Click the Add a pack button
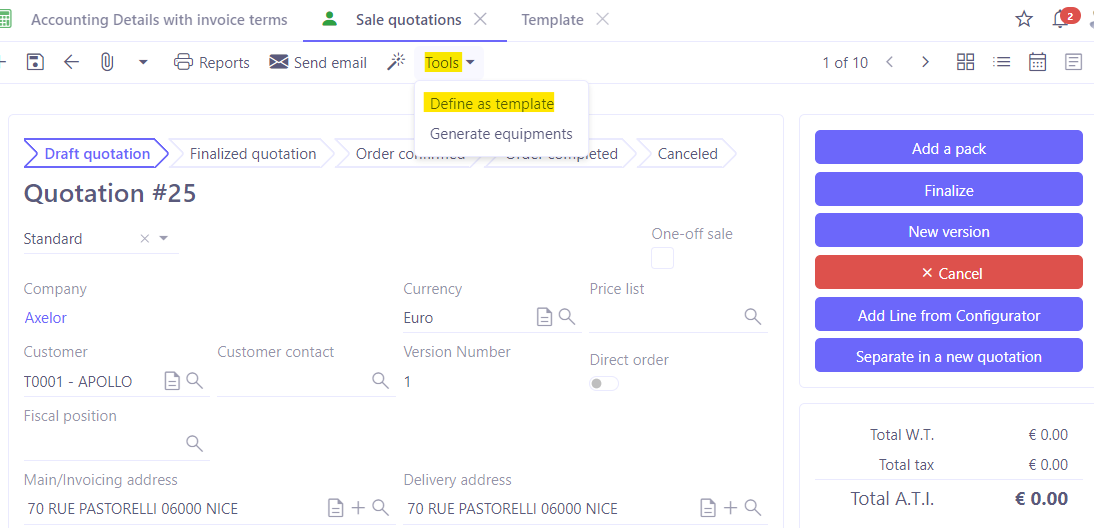The height and width of the screenshot is (528, 1094). [x=949, y=149]
